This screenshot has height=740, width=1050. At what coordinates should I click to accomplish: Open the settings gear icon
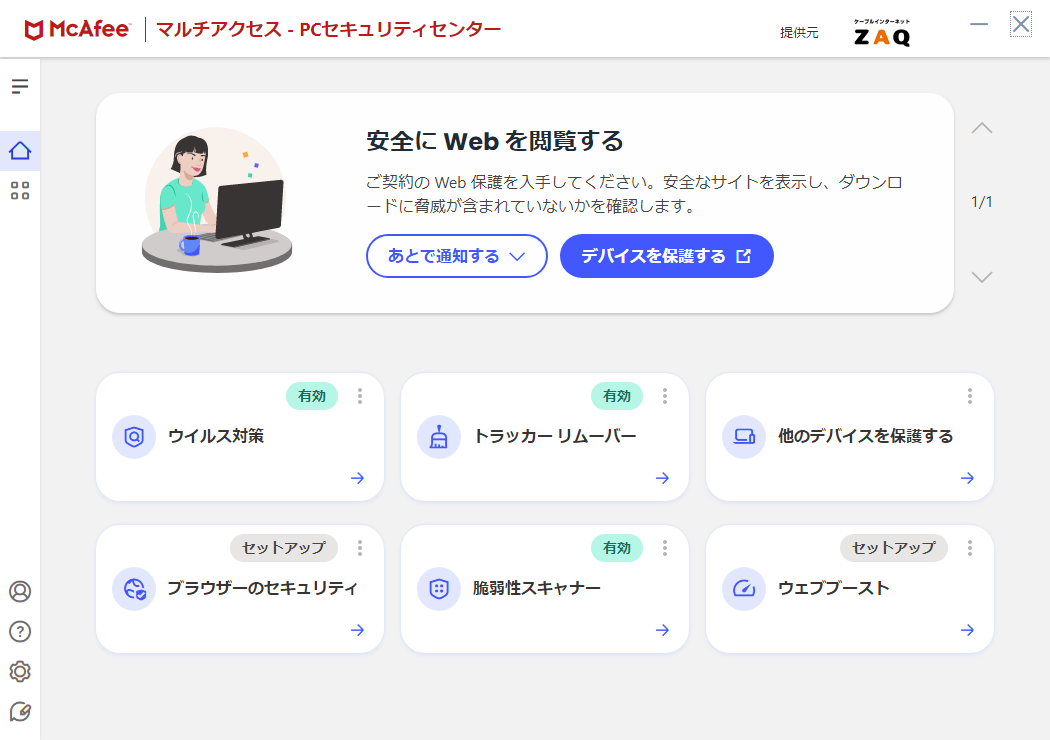[x=20, y=672]
